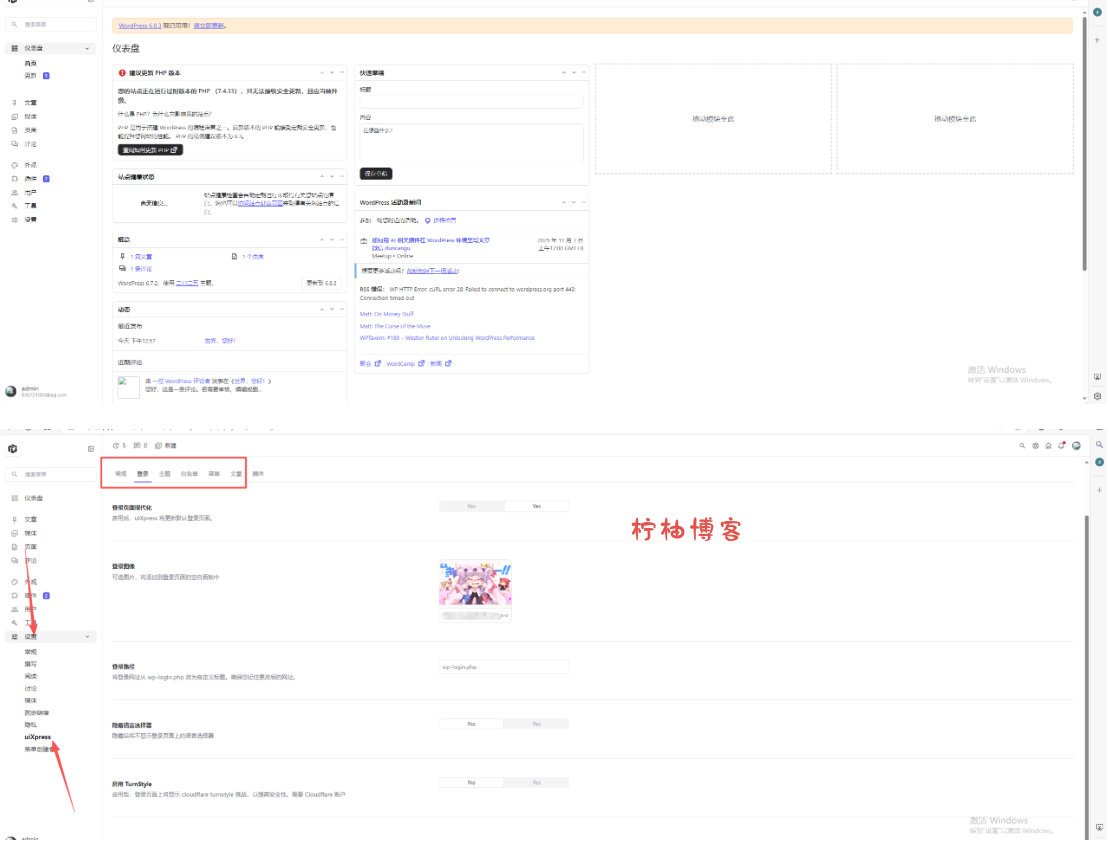Click the 登录路径 wp-login.php input field
Image resolution: width=1109 pixels, height=846 pixels.
tap(503, 666)
